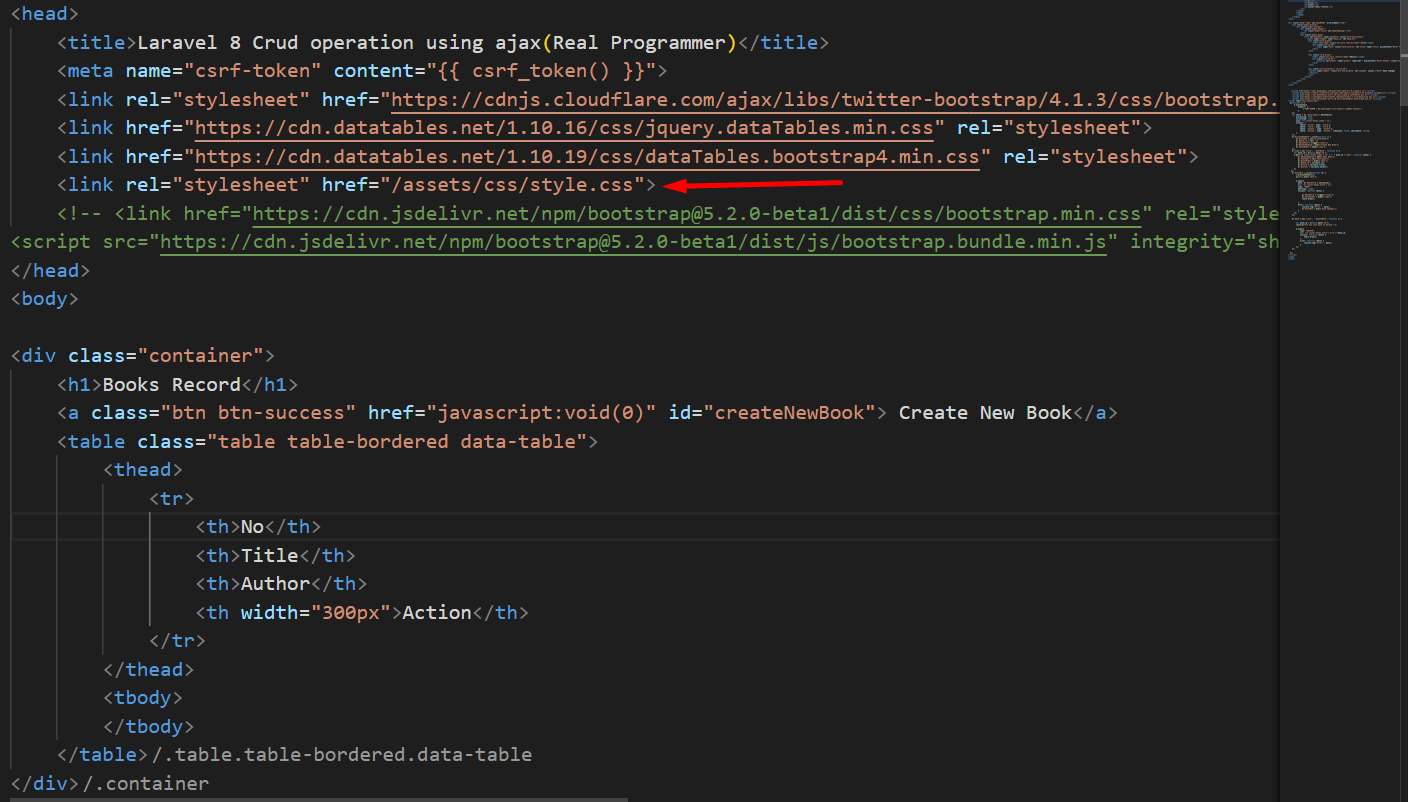Screen dimensions: 1408x802
Task: Click the Action table header text
Action: point(437,612)
